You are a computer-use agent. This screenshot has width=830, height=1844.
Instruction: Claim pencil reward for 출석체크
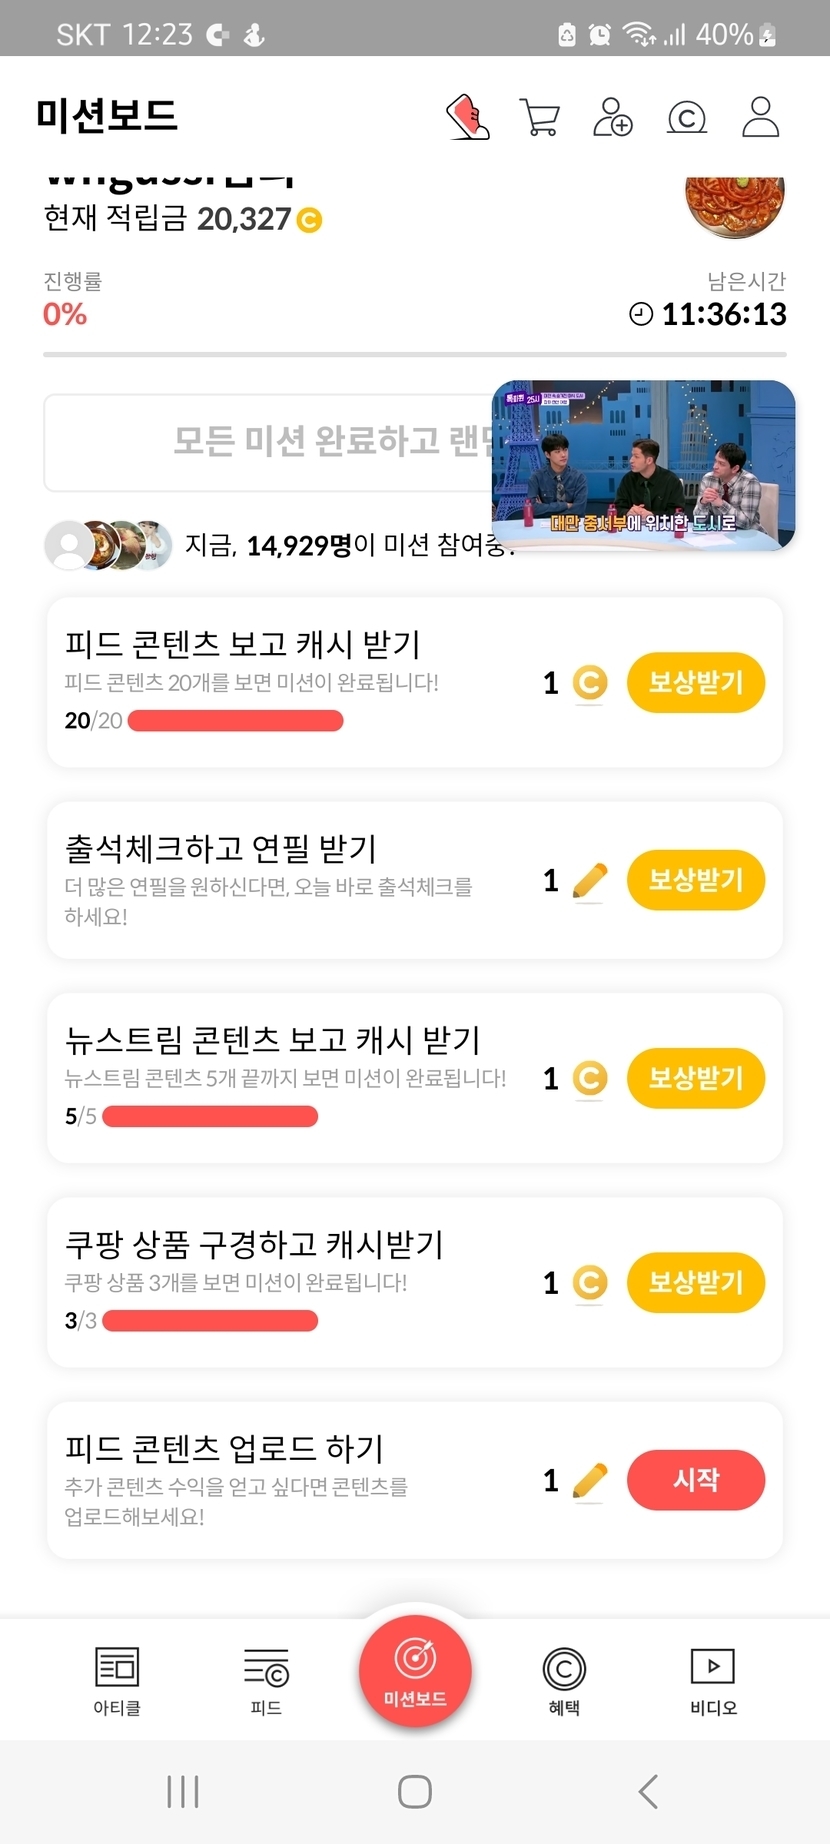coord(695,880)
